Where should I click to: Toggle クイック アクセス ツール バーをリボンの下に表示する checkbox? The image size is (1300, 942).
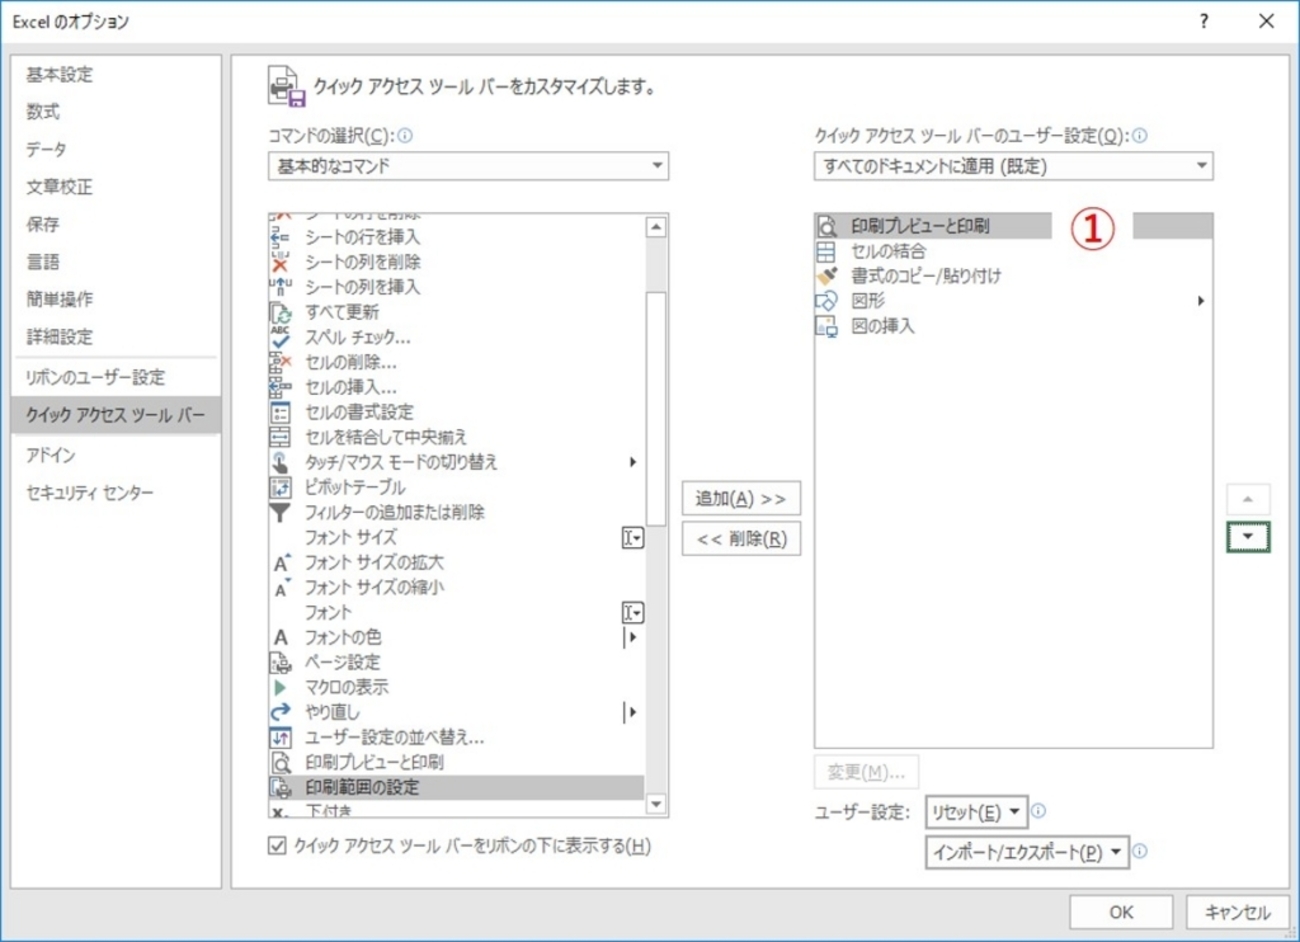click(277, 846)
